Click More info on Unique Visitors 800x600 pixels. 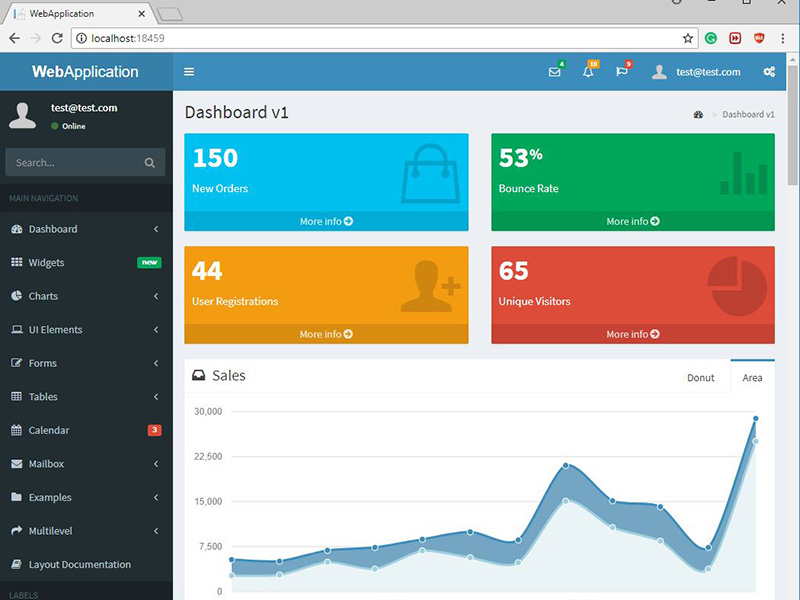pos(632,335)
